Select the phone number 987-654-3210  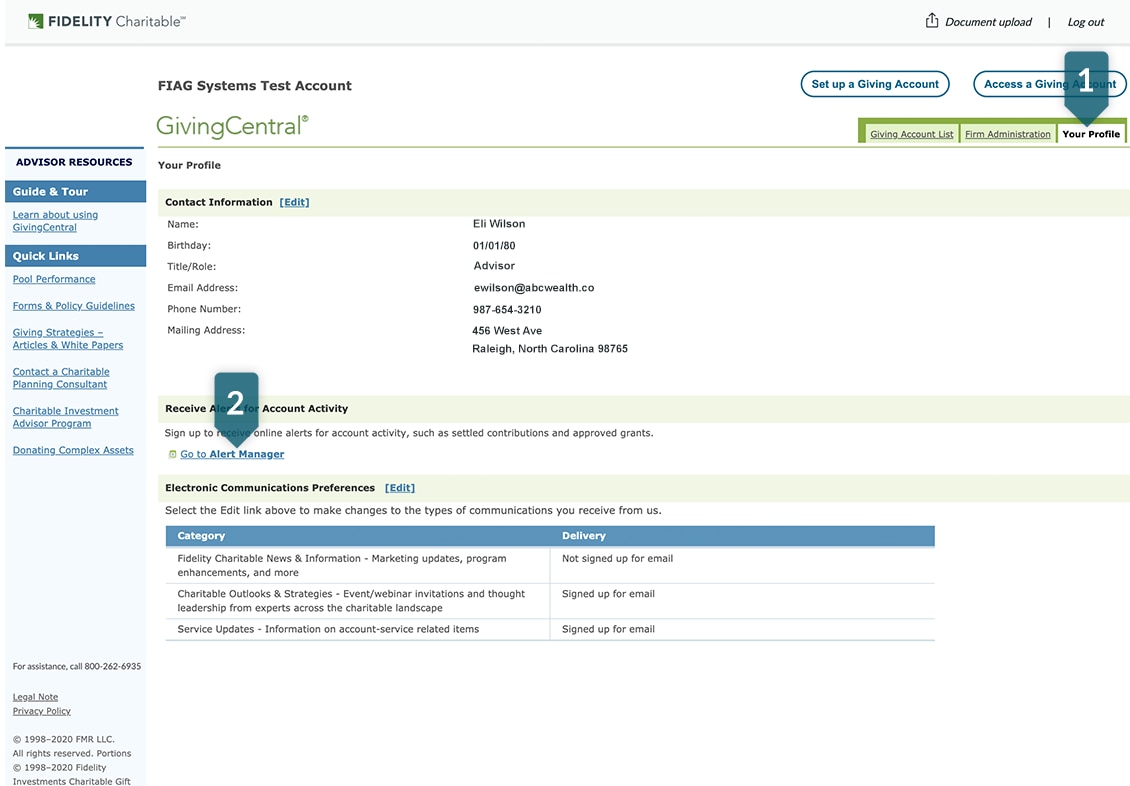[507, 310]
